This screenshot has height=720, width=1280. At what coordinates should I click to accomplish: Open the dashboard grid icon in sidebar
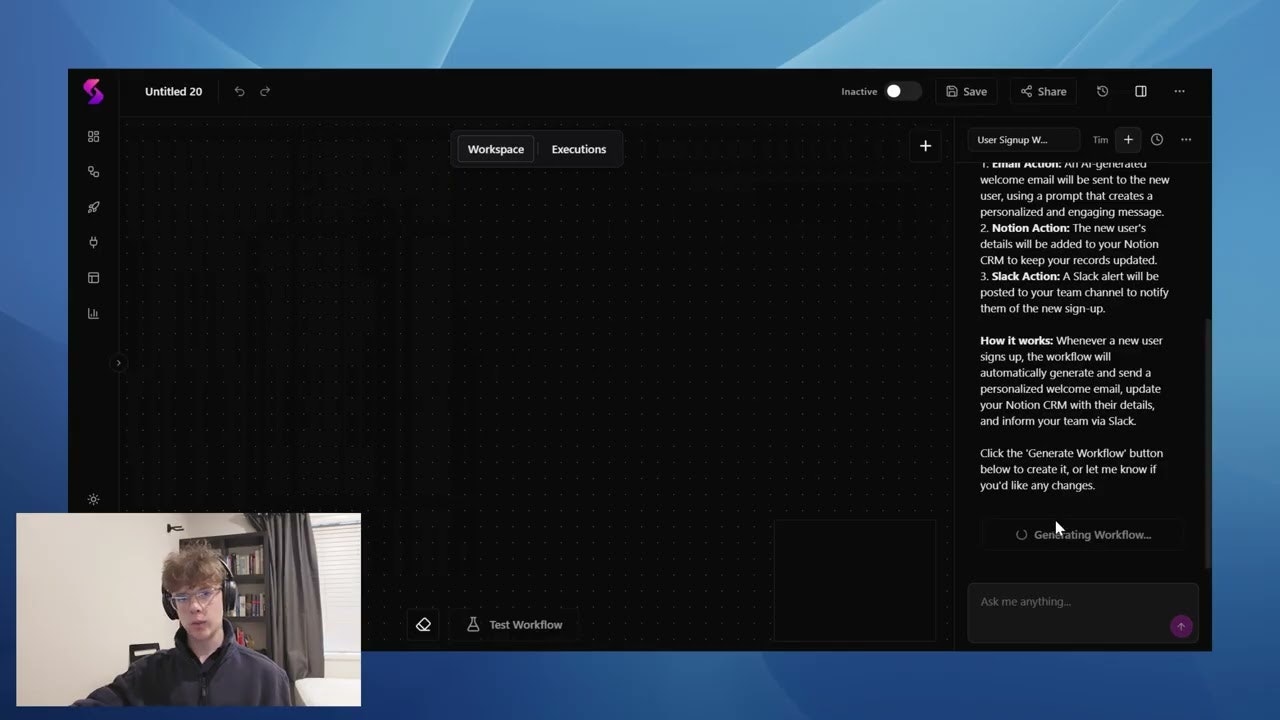(x=93, y=136)
